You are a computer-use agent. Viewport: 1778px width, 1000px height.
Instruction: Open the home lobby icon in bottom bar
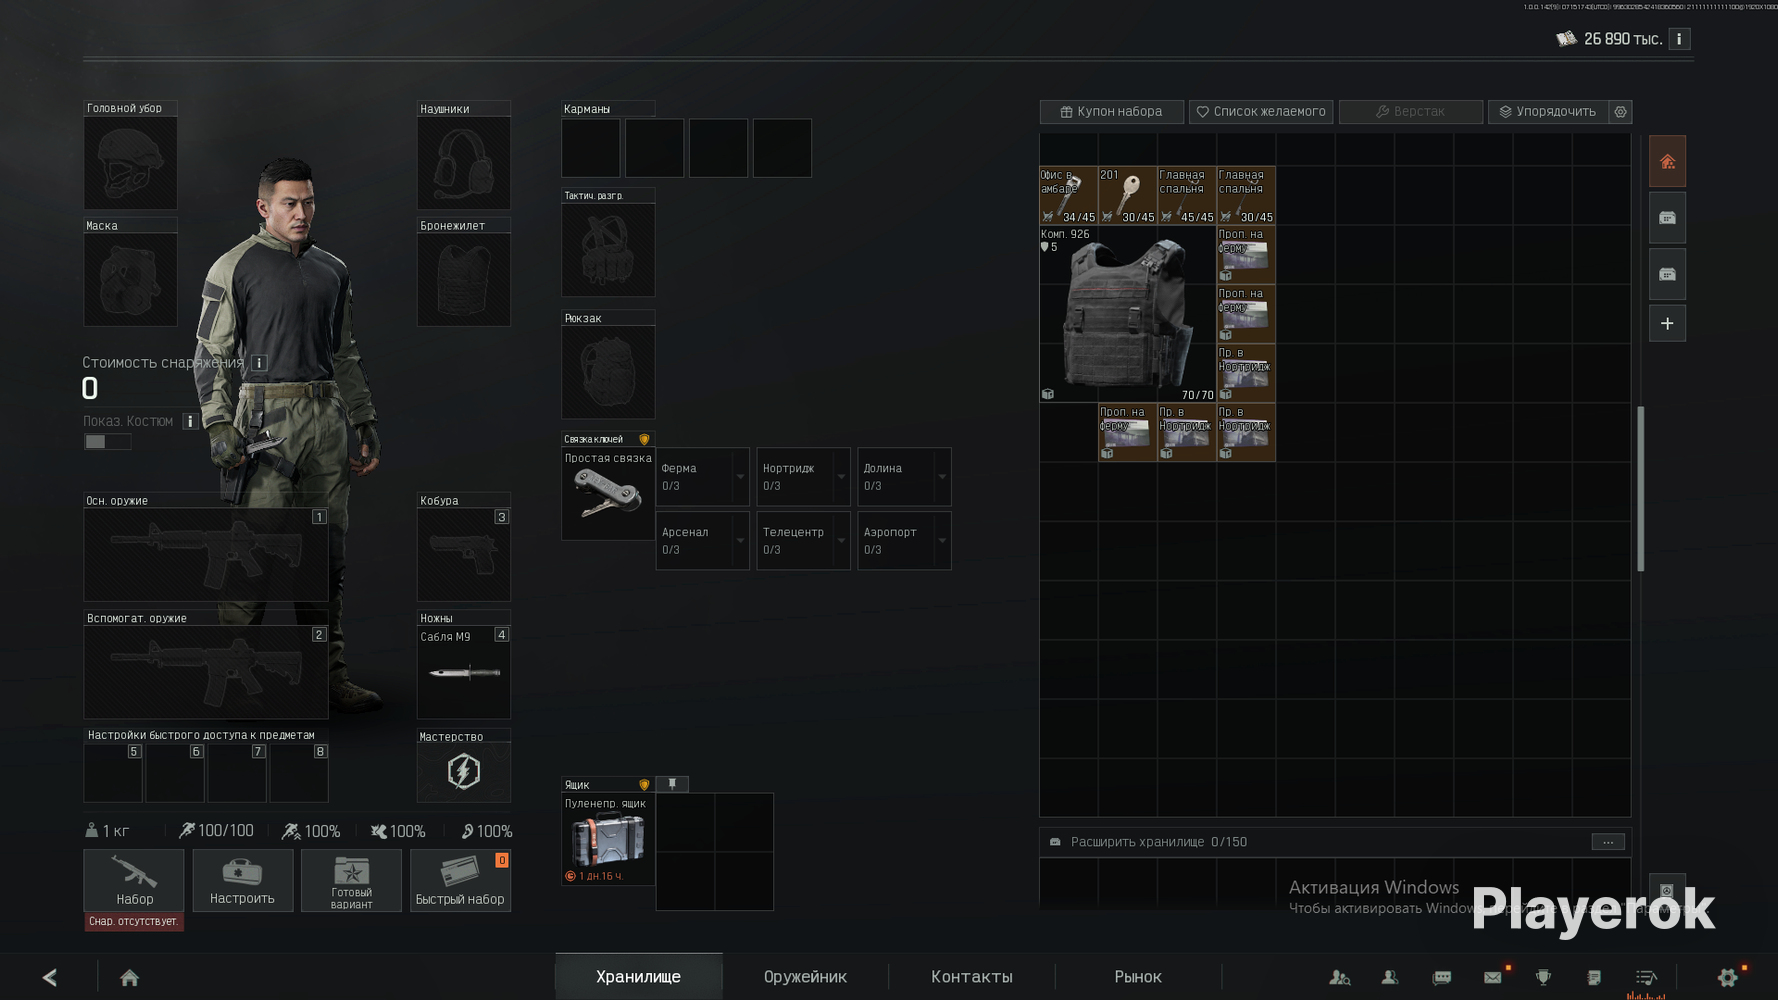(129, 977)
